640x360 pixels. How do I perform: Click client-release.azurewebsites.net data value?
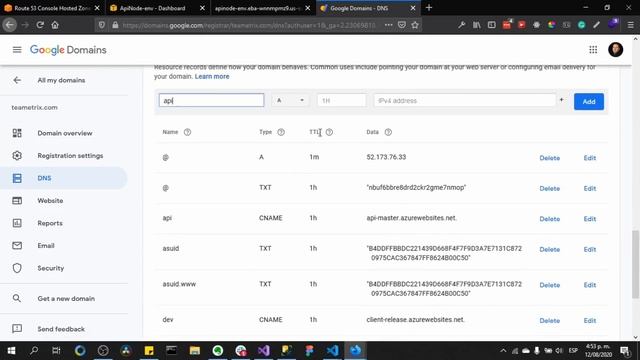(416, 320)
